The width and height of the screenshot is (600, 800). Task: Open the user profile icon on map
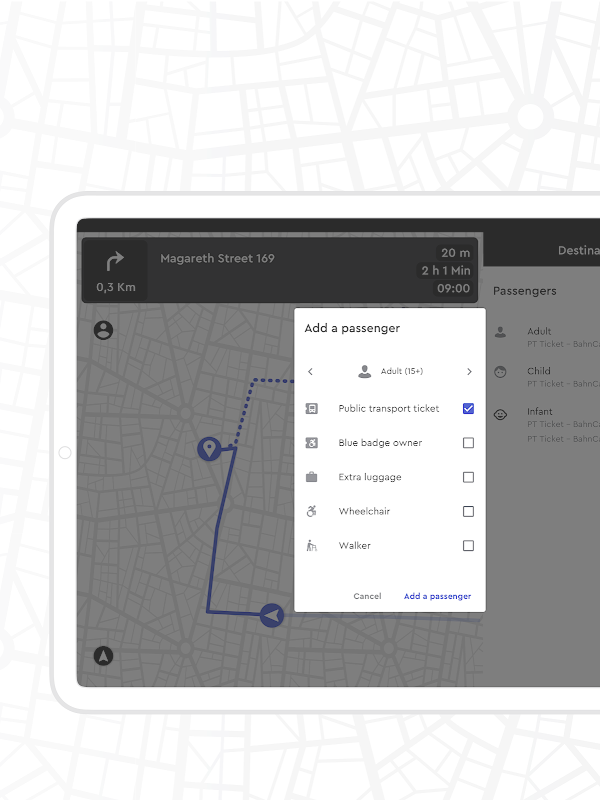[104, 330]
